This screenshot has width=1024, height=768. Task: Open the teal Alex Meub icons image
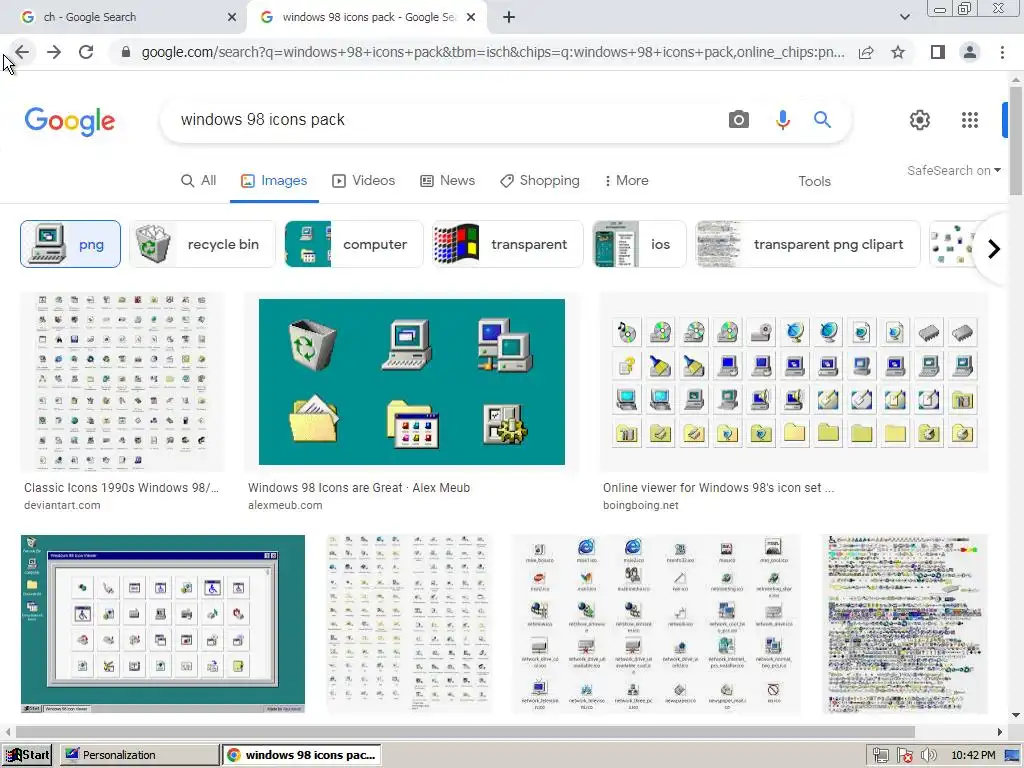pos(412,382)
